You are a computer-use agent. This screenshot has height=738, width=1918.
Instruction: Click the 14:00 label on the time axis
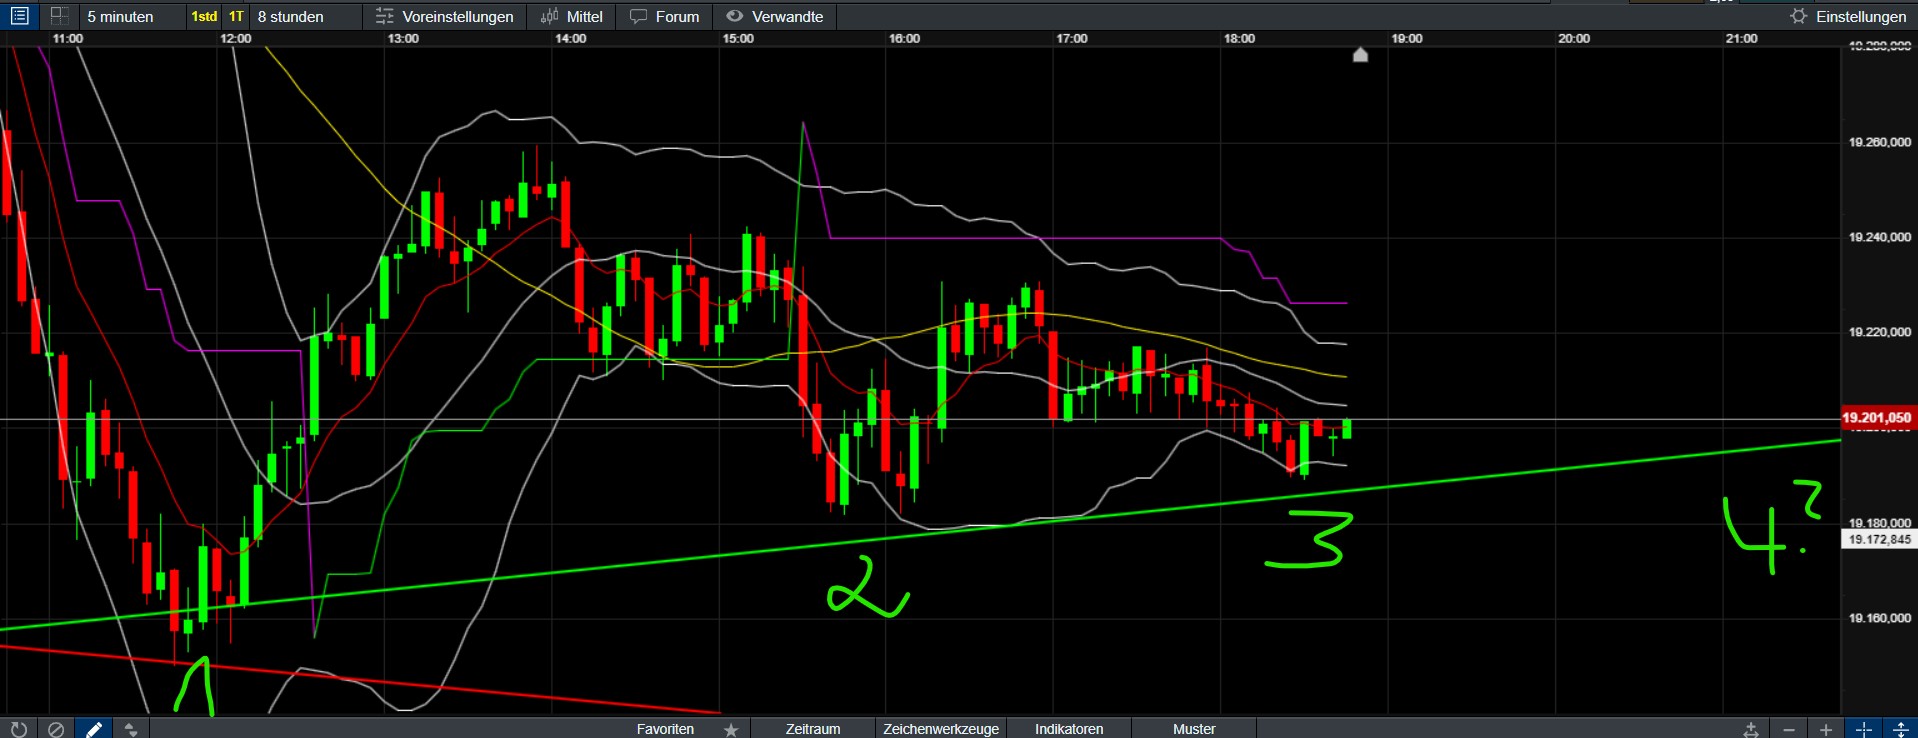[x=571, y=38]
